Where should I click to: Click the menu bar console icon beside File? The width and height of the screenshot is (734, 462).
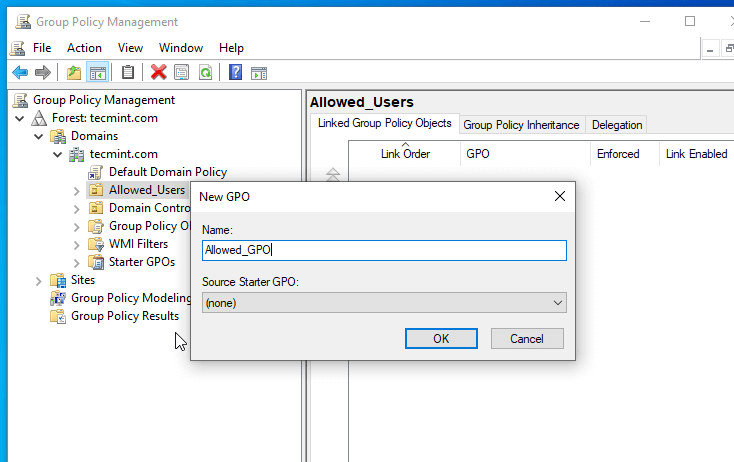[18, 48]
